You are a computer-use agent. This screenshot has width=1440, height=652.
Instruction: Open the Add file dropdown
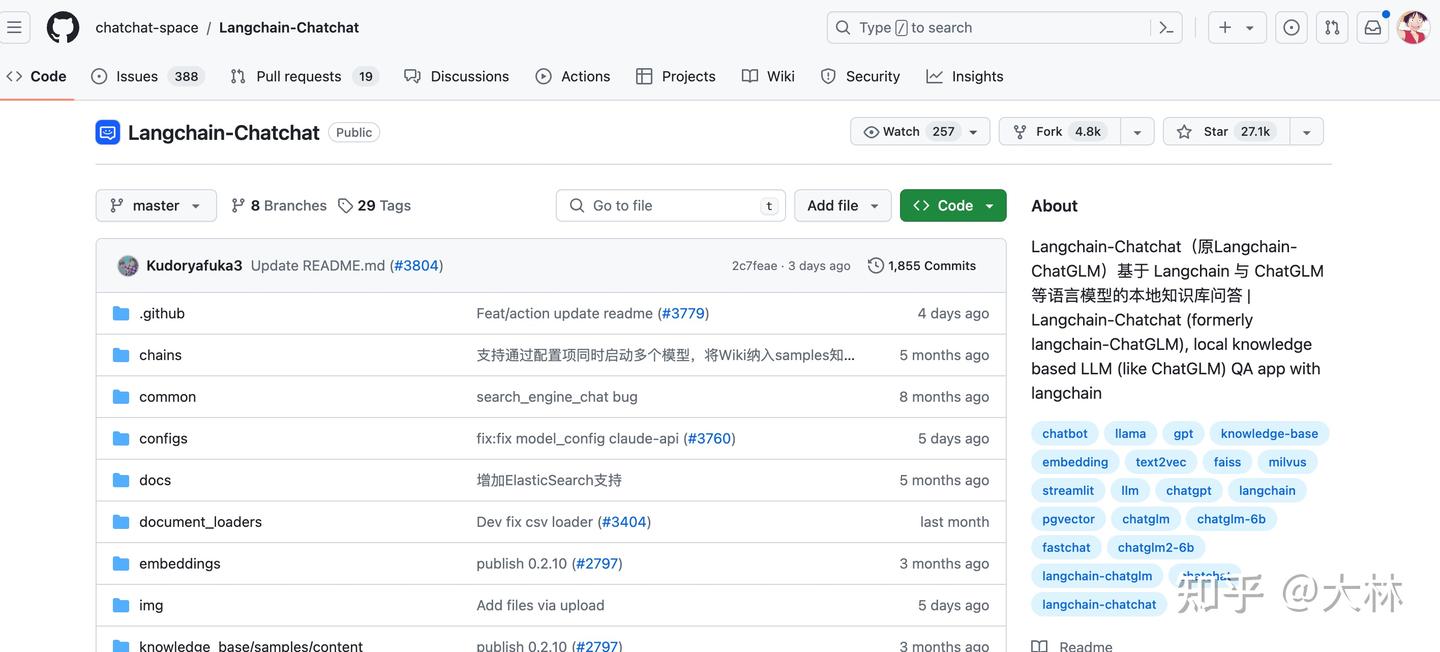[x=843, y=206]
